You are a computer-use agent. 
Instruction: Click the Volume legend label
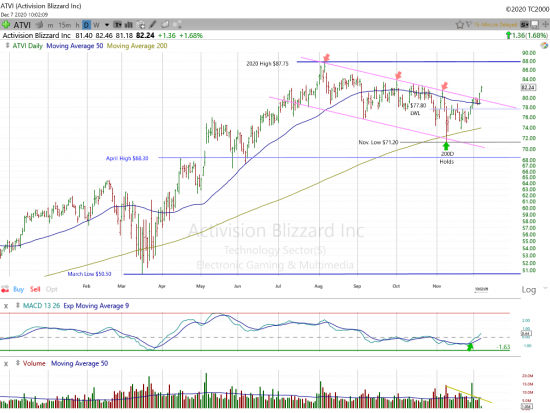tap(34, 363)
